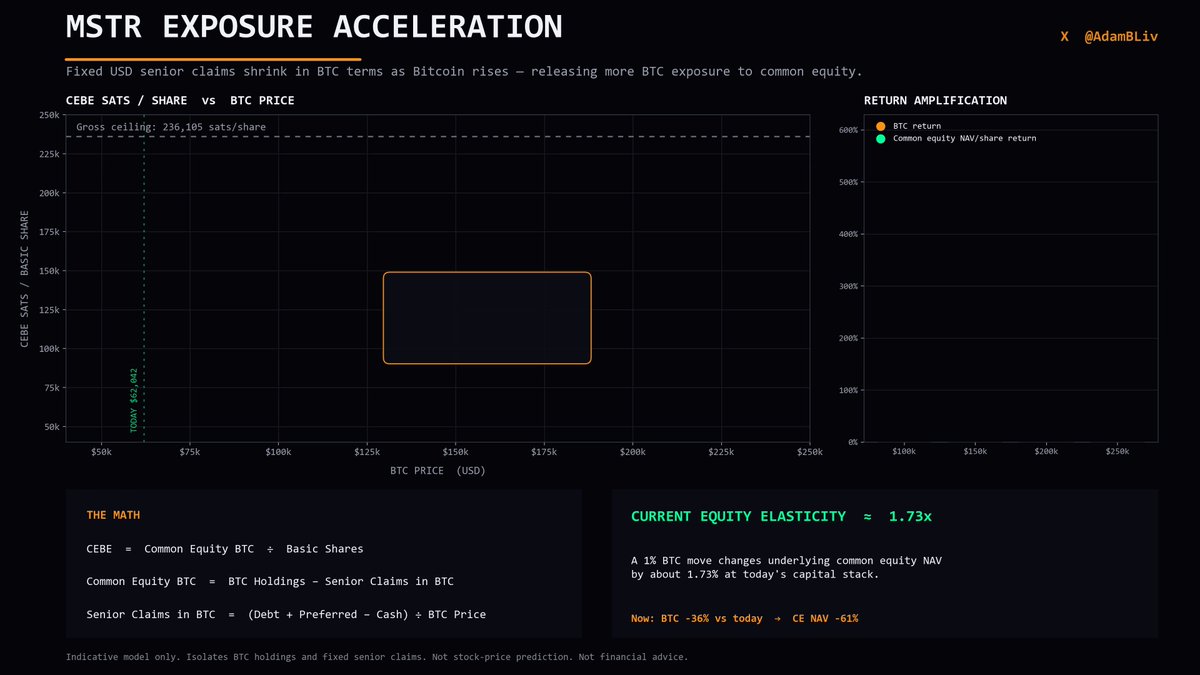
Task: Click the '$225k' x-axis tick label
Action: (x=721, y=453)
